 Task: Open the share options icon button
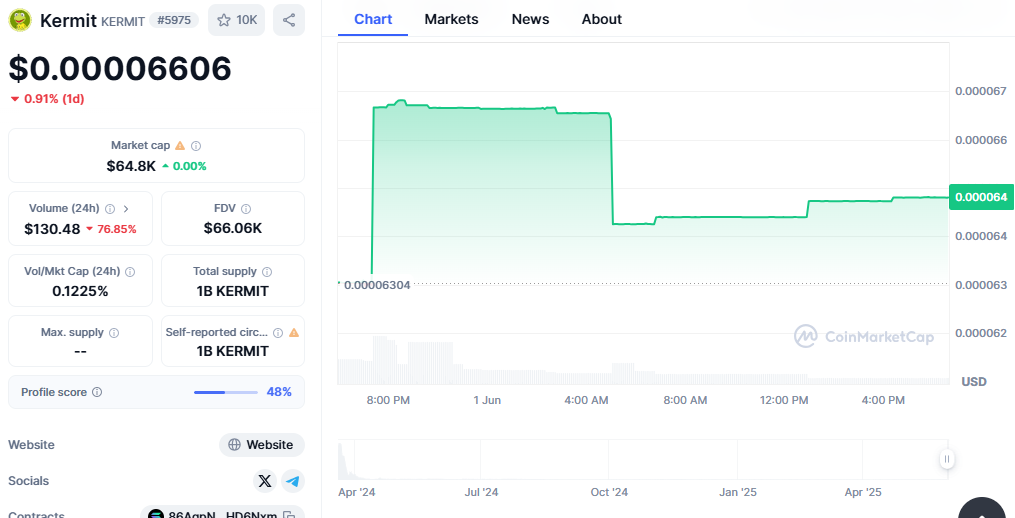pyautogui.click(x=289, y=20)
